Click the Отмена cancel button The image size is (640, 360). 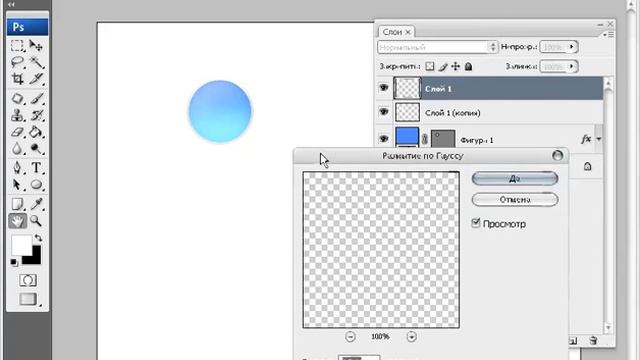coord(515,200)
